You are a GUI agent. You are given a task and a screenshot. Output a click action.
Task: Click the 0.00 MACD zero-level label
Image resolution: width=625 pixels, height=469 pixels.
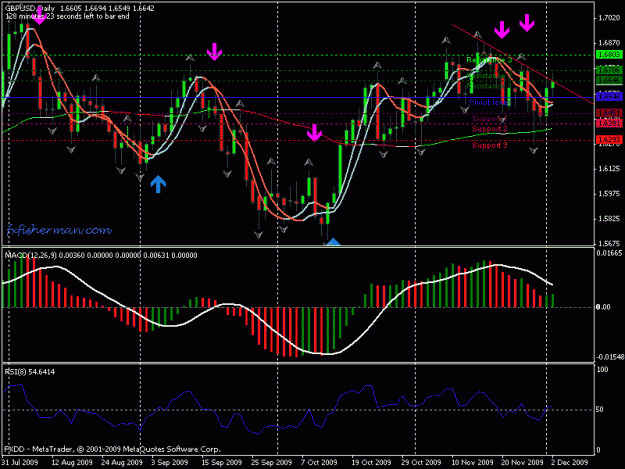click(x=603, y=307)
